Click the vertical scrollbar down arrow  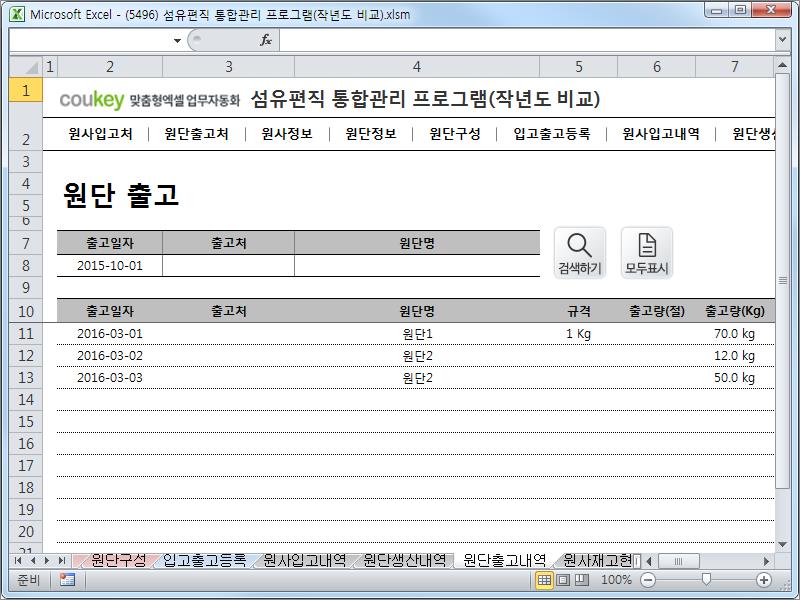pos(782,544)
